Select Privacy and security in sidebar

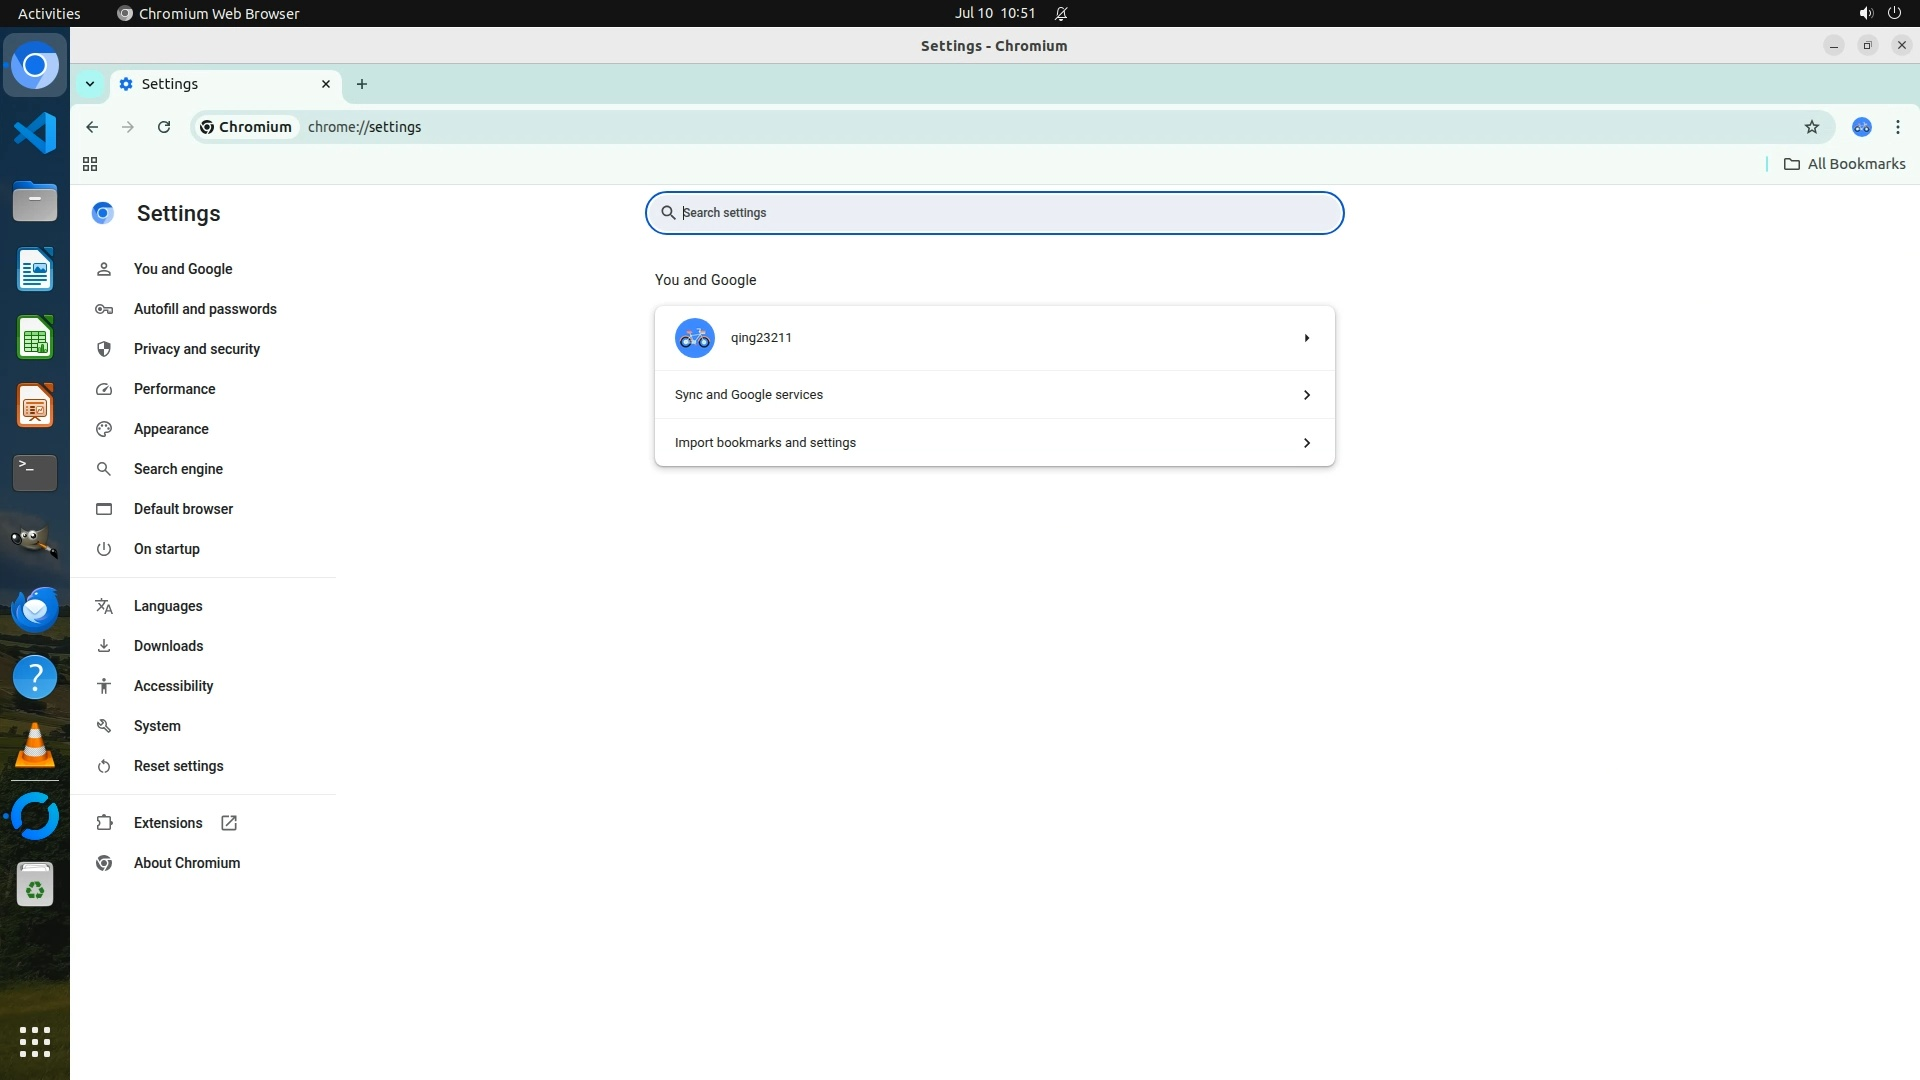point(197,349)
